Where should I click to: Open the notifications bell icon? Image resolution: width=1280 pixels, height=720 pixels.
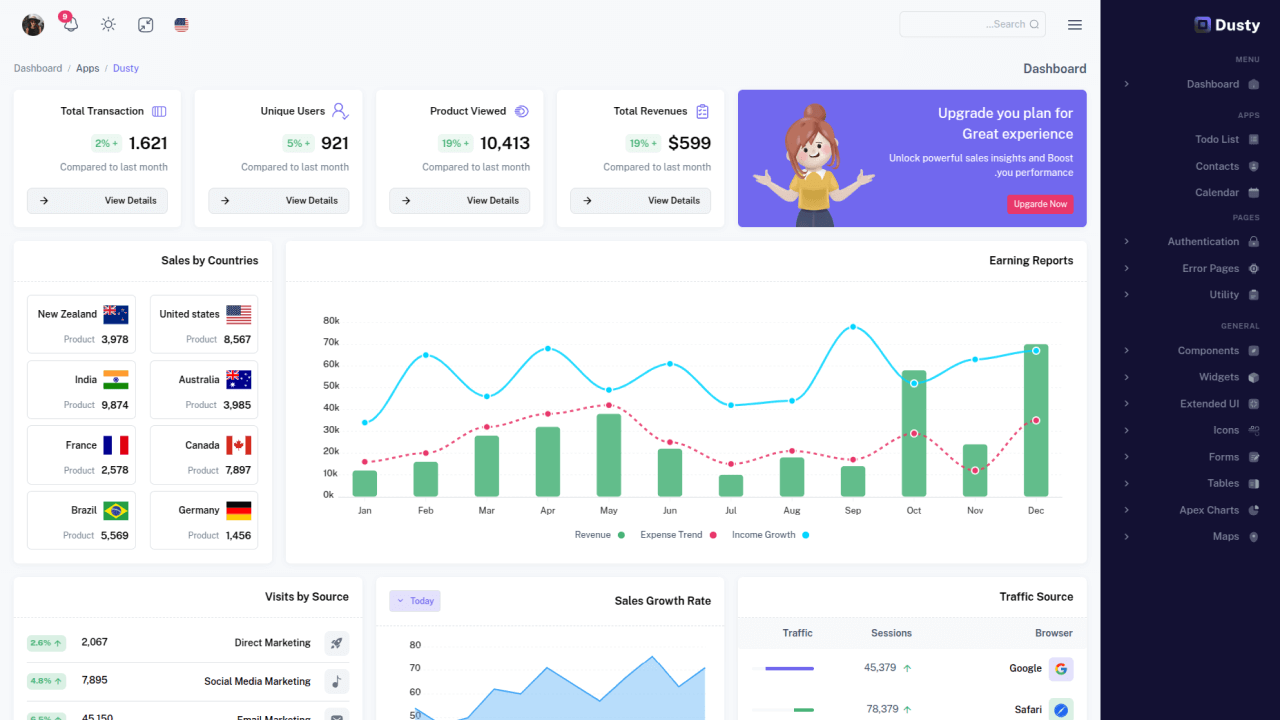click(x=70, y=24)
